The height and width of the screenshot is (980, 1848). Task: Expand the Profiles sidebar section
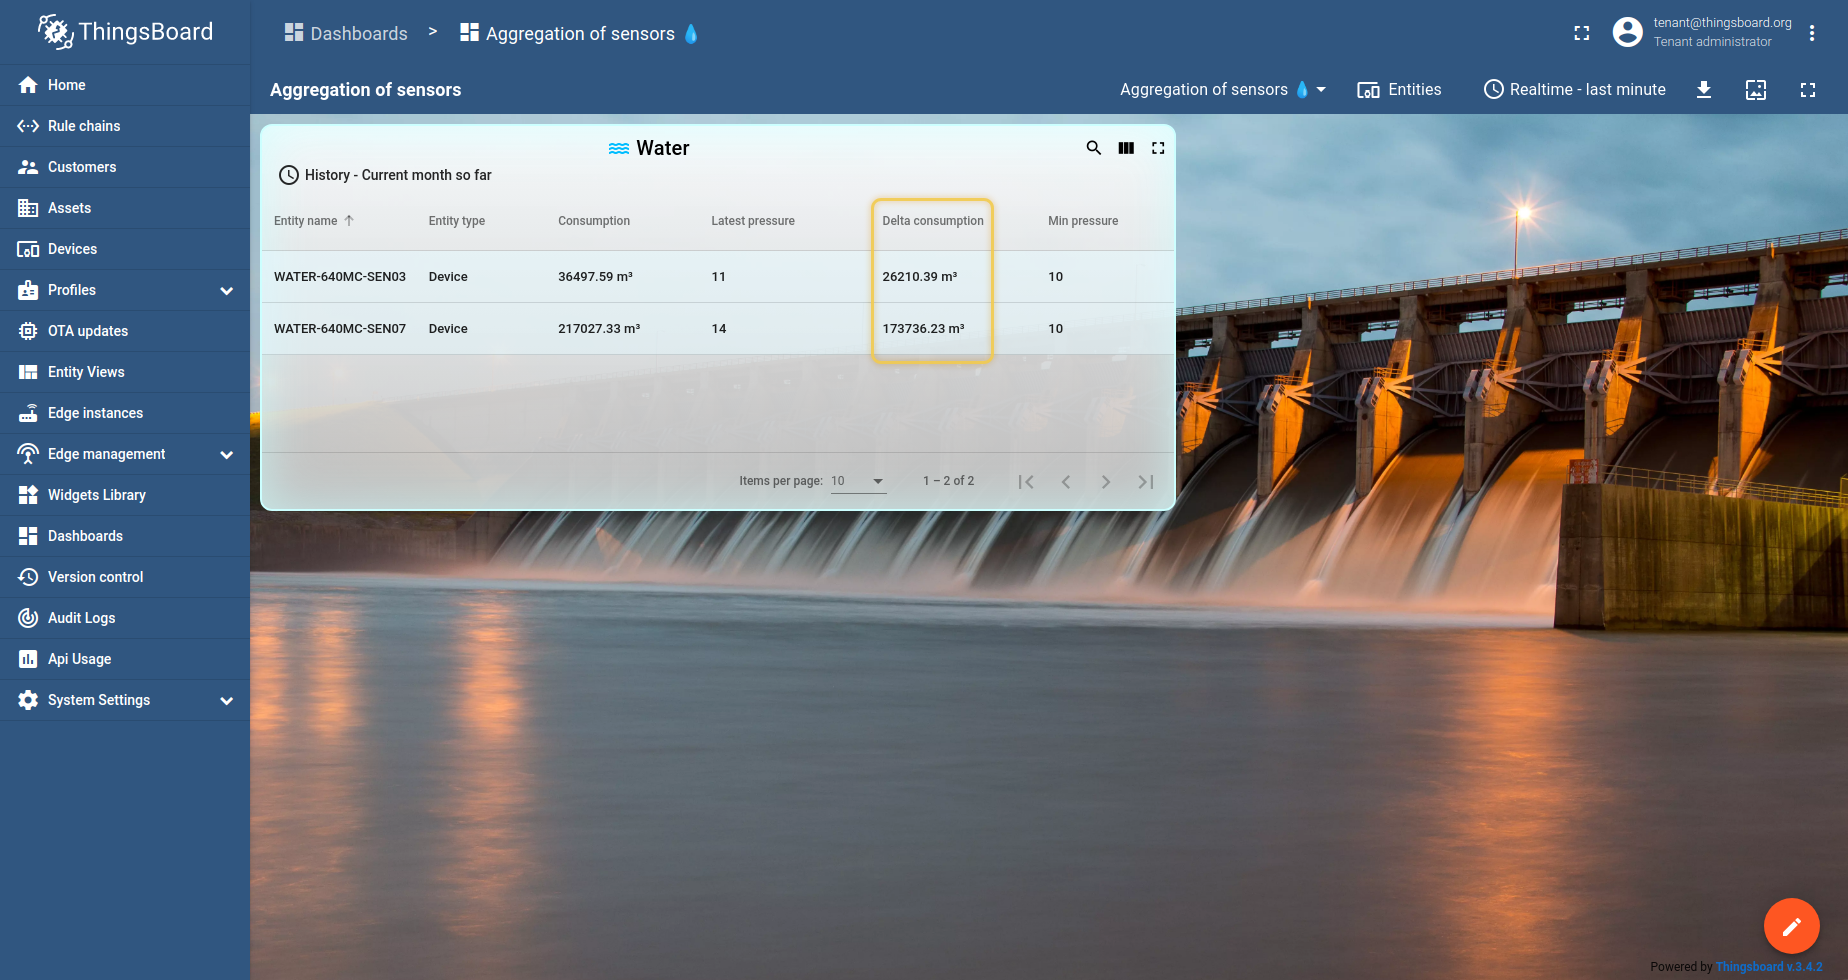(x=226, y=291)
